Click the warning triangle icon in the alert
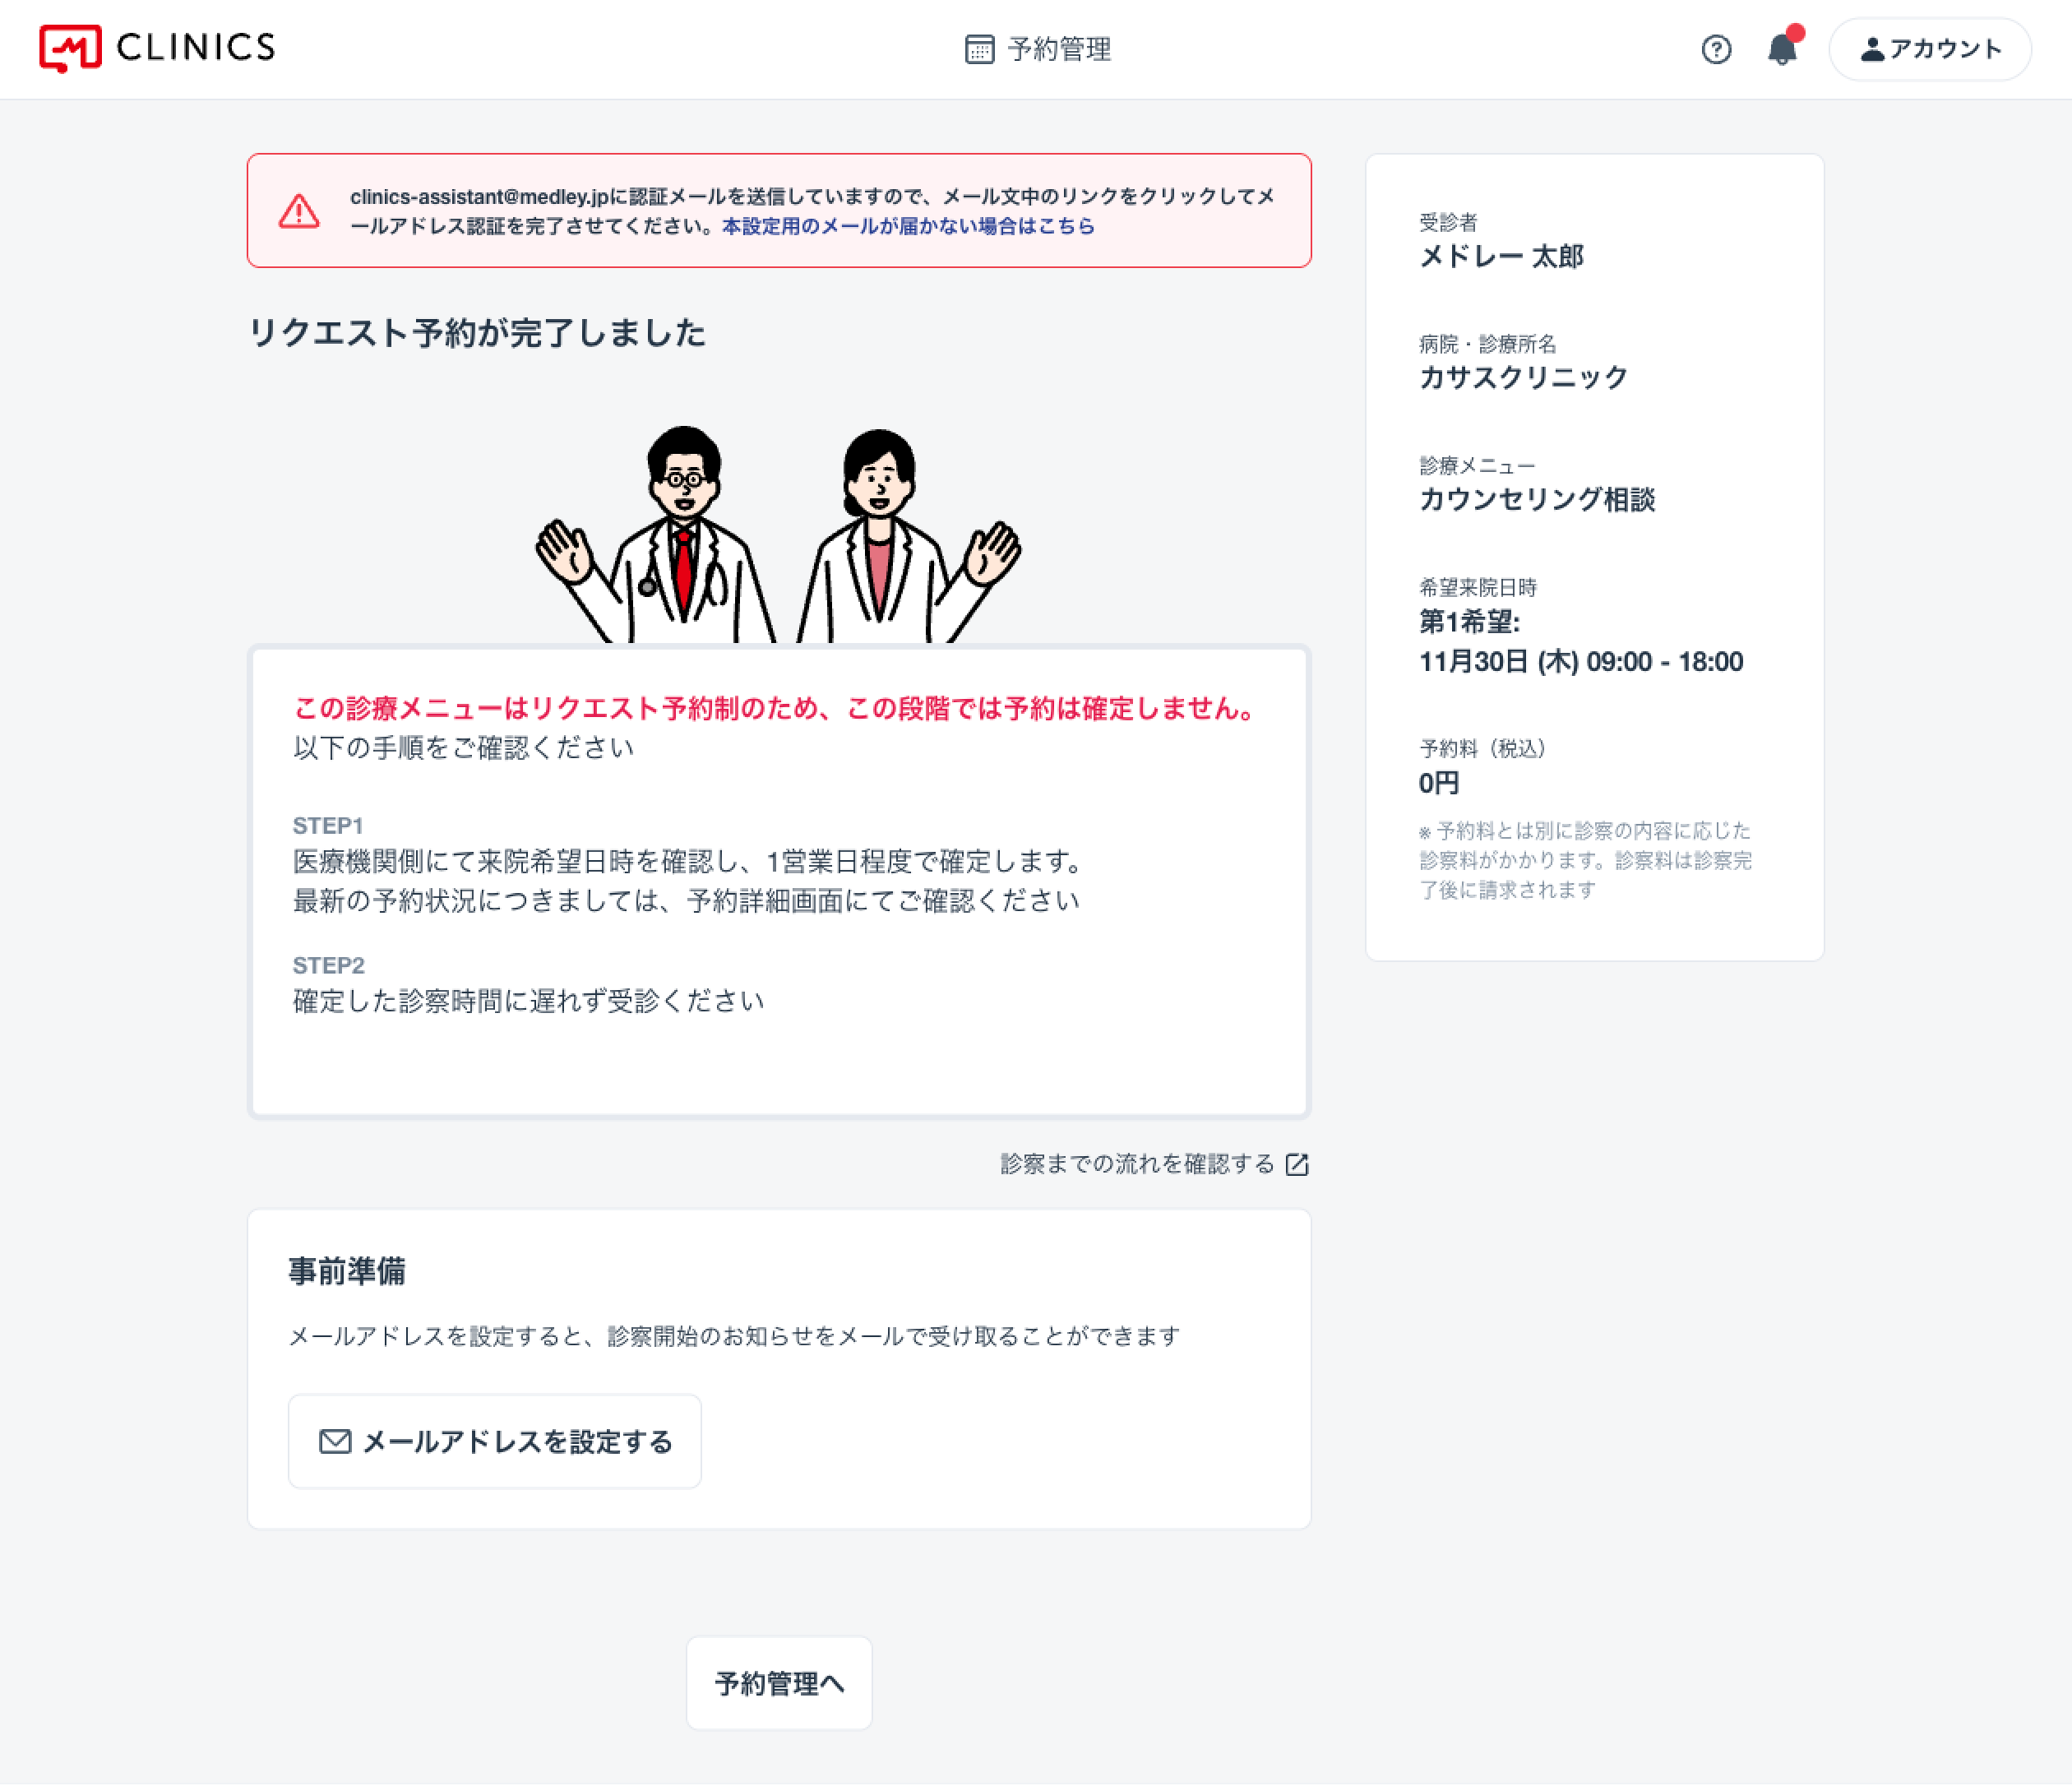The image size is (2072, 1786). click(x=299, y=211)
